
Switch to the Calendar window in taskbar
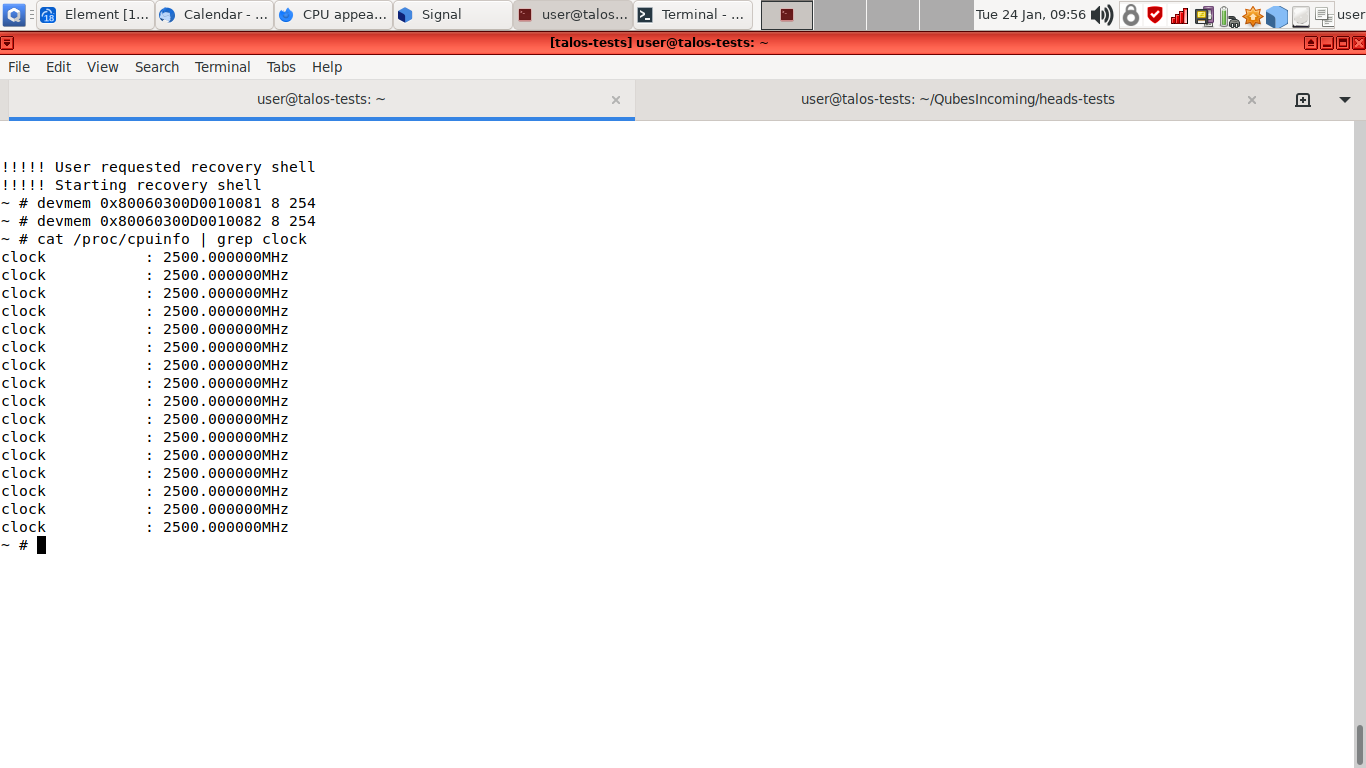coord(214,15)
